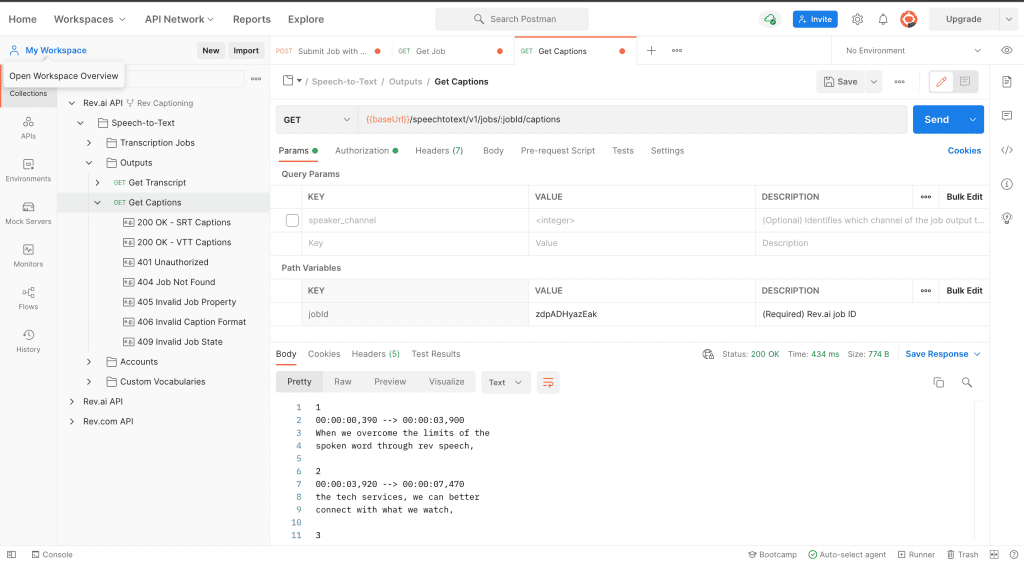Open the Flows sidebar section
Screen dimensions: 1024x563
[x=28, y=298]
